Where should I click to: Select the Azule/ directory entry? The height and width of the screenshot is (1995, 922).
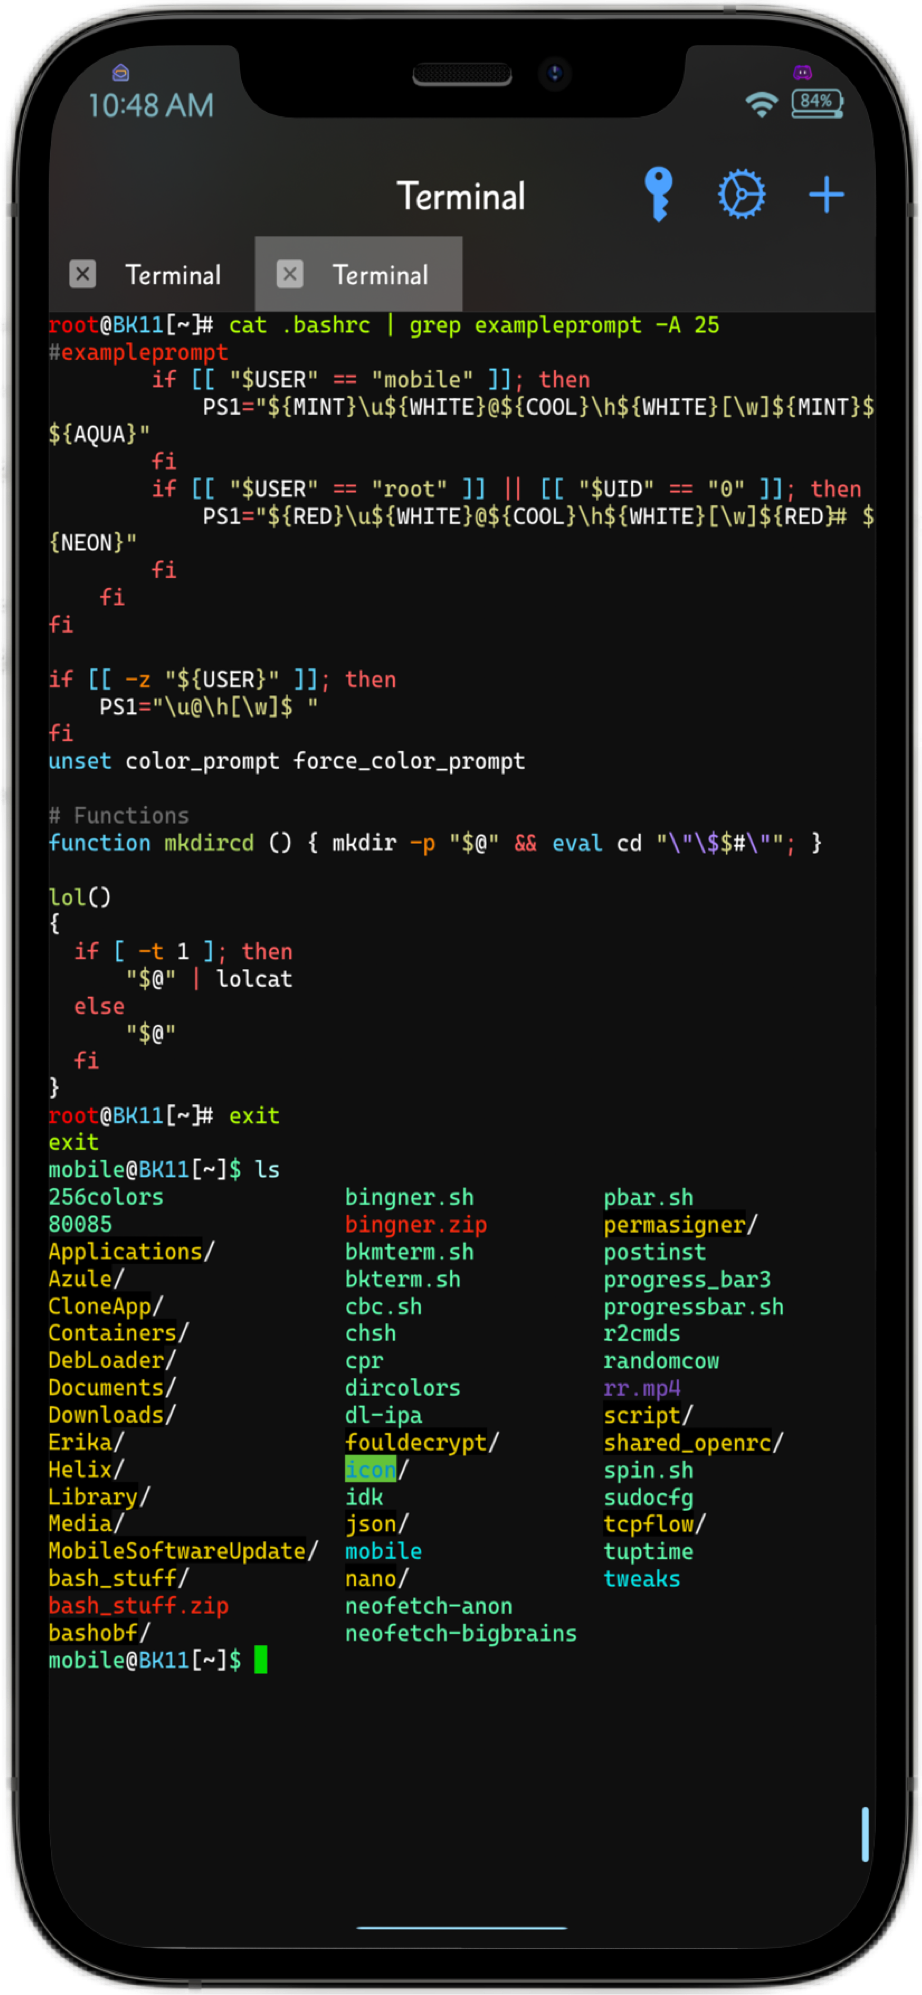pos(86,1278)
